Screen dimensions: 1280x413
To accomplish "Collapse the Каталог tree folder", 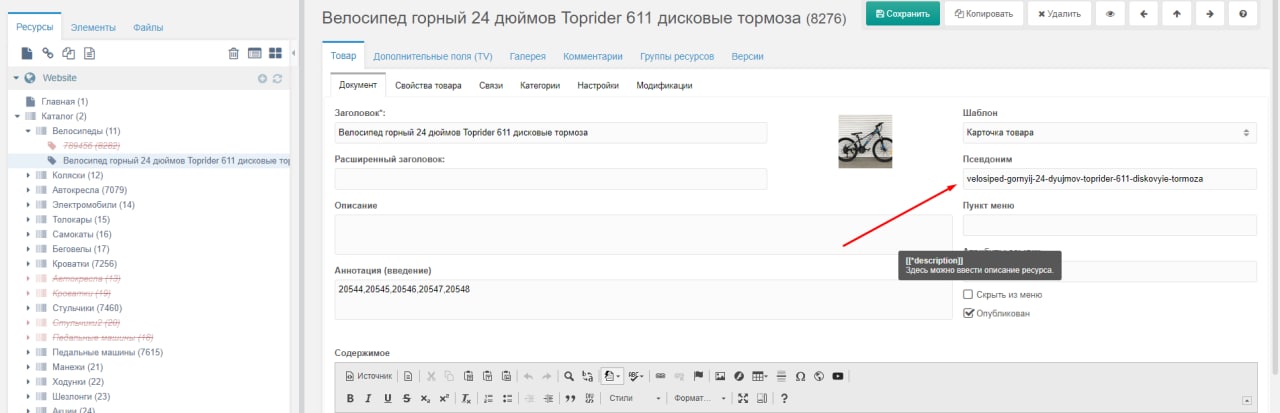I will point(18,116).
